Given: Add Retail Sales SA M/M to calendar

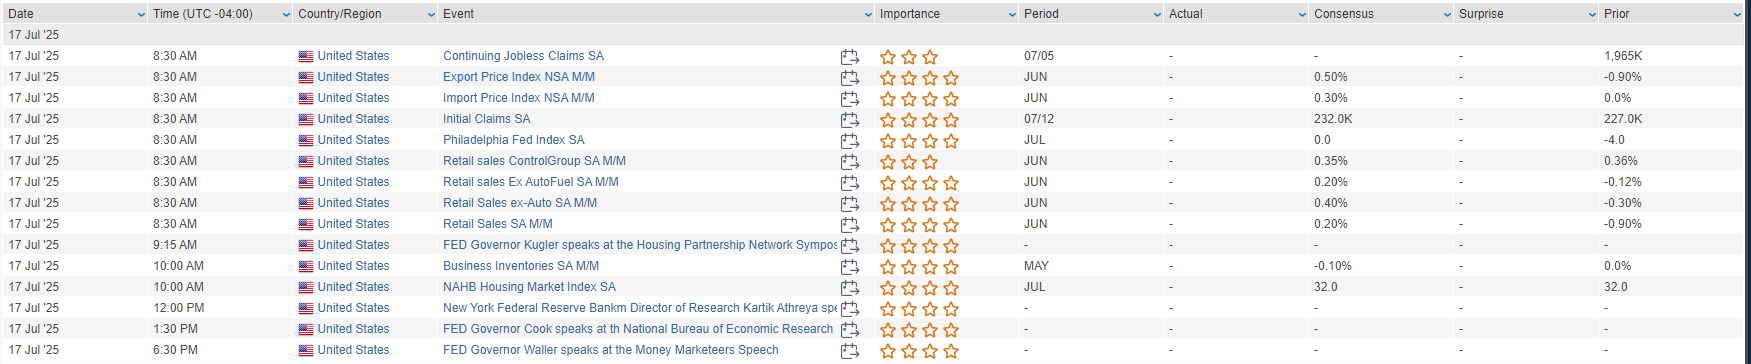Looking at the screenshot, I should pyautogui.click(x=850, y=225).
